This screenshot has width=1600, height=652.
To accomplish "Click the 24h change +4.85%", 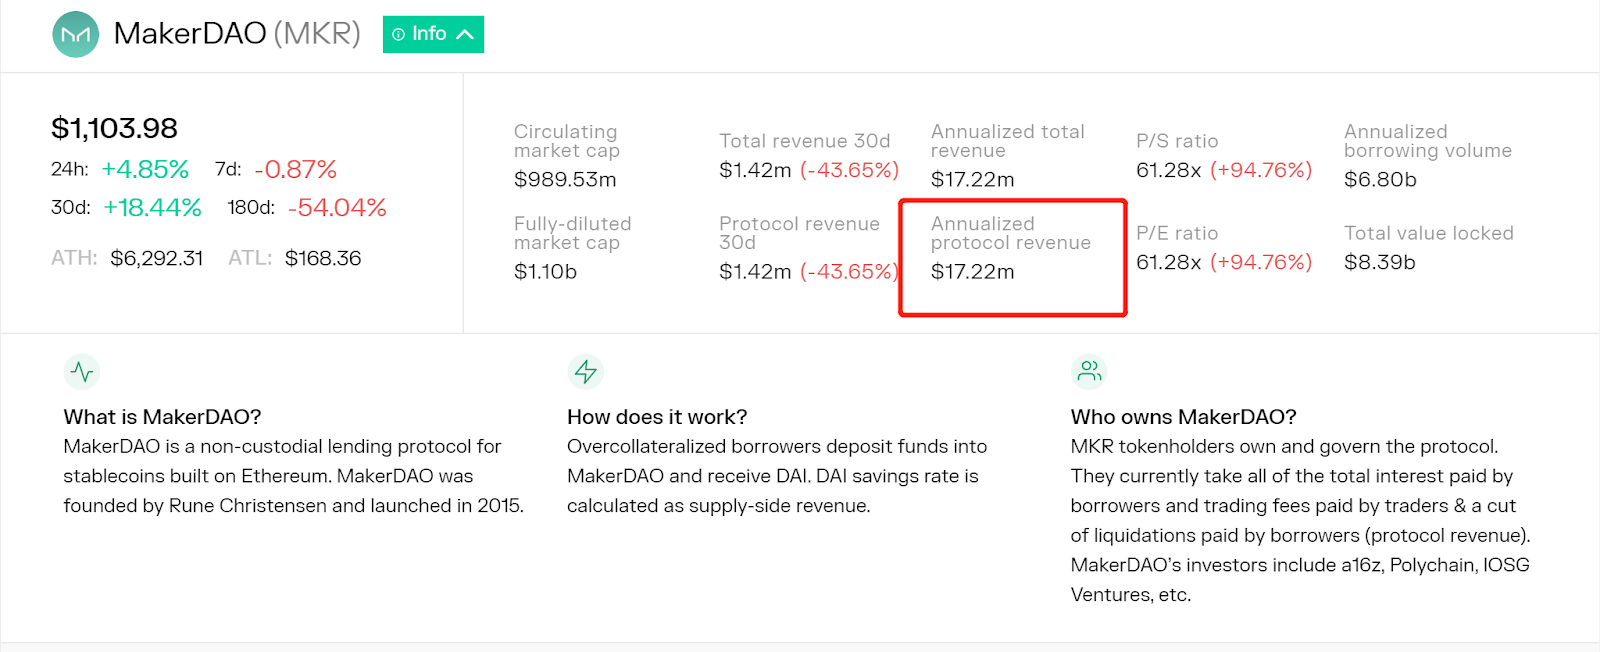I will [145, 169].
